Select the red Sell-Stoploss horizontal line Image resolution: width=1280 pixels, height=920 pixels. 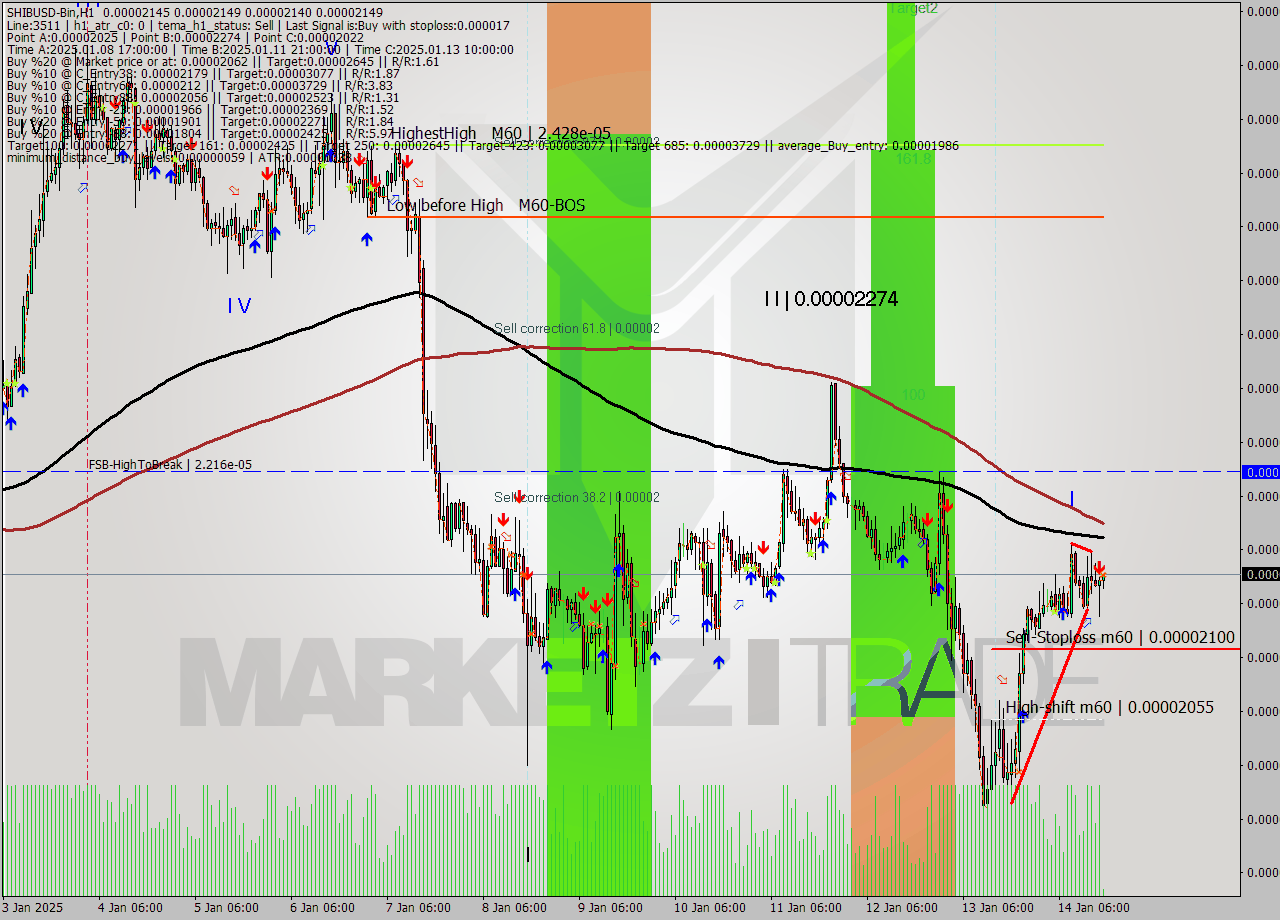(x=1115, y=649)
